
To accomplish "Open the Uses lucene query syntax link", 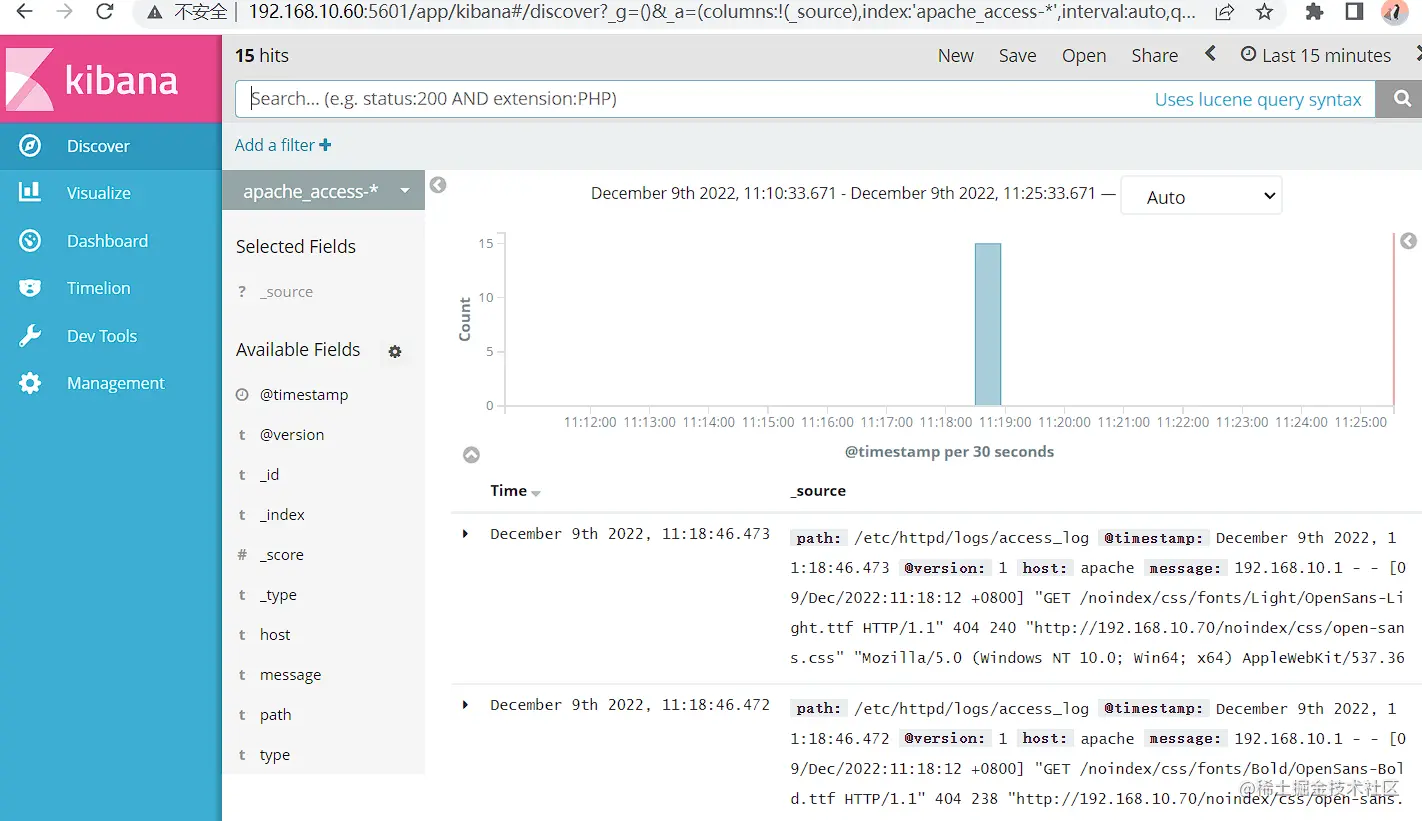I will [1259, 99].
